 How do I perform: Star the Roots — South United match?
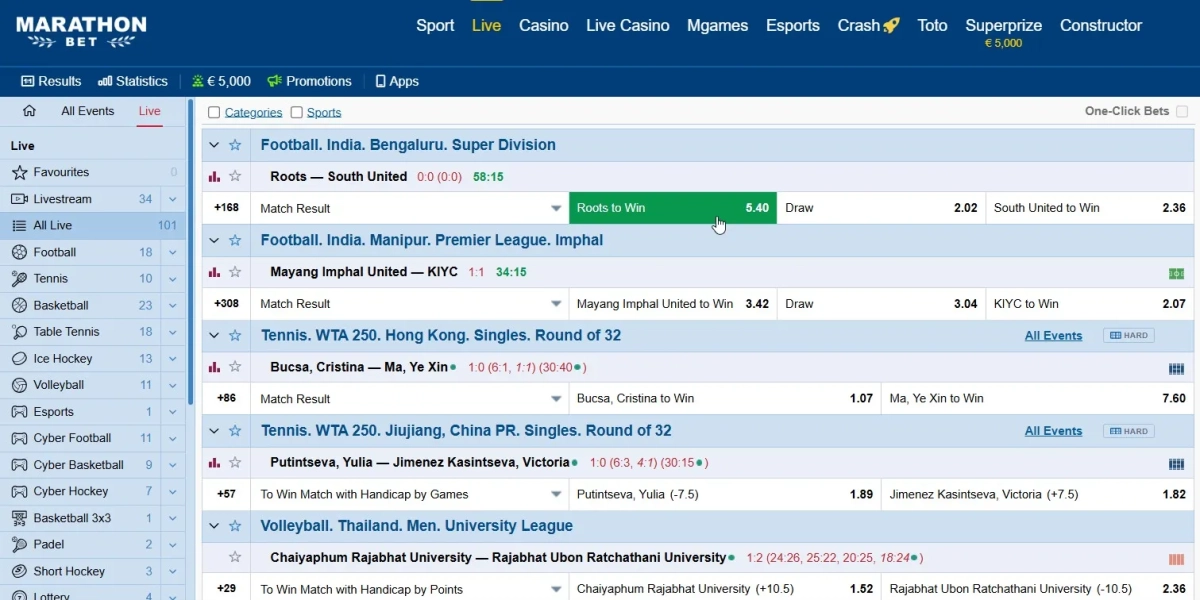[x=235, y=176]
